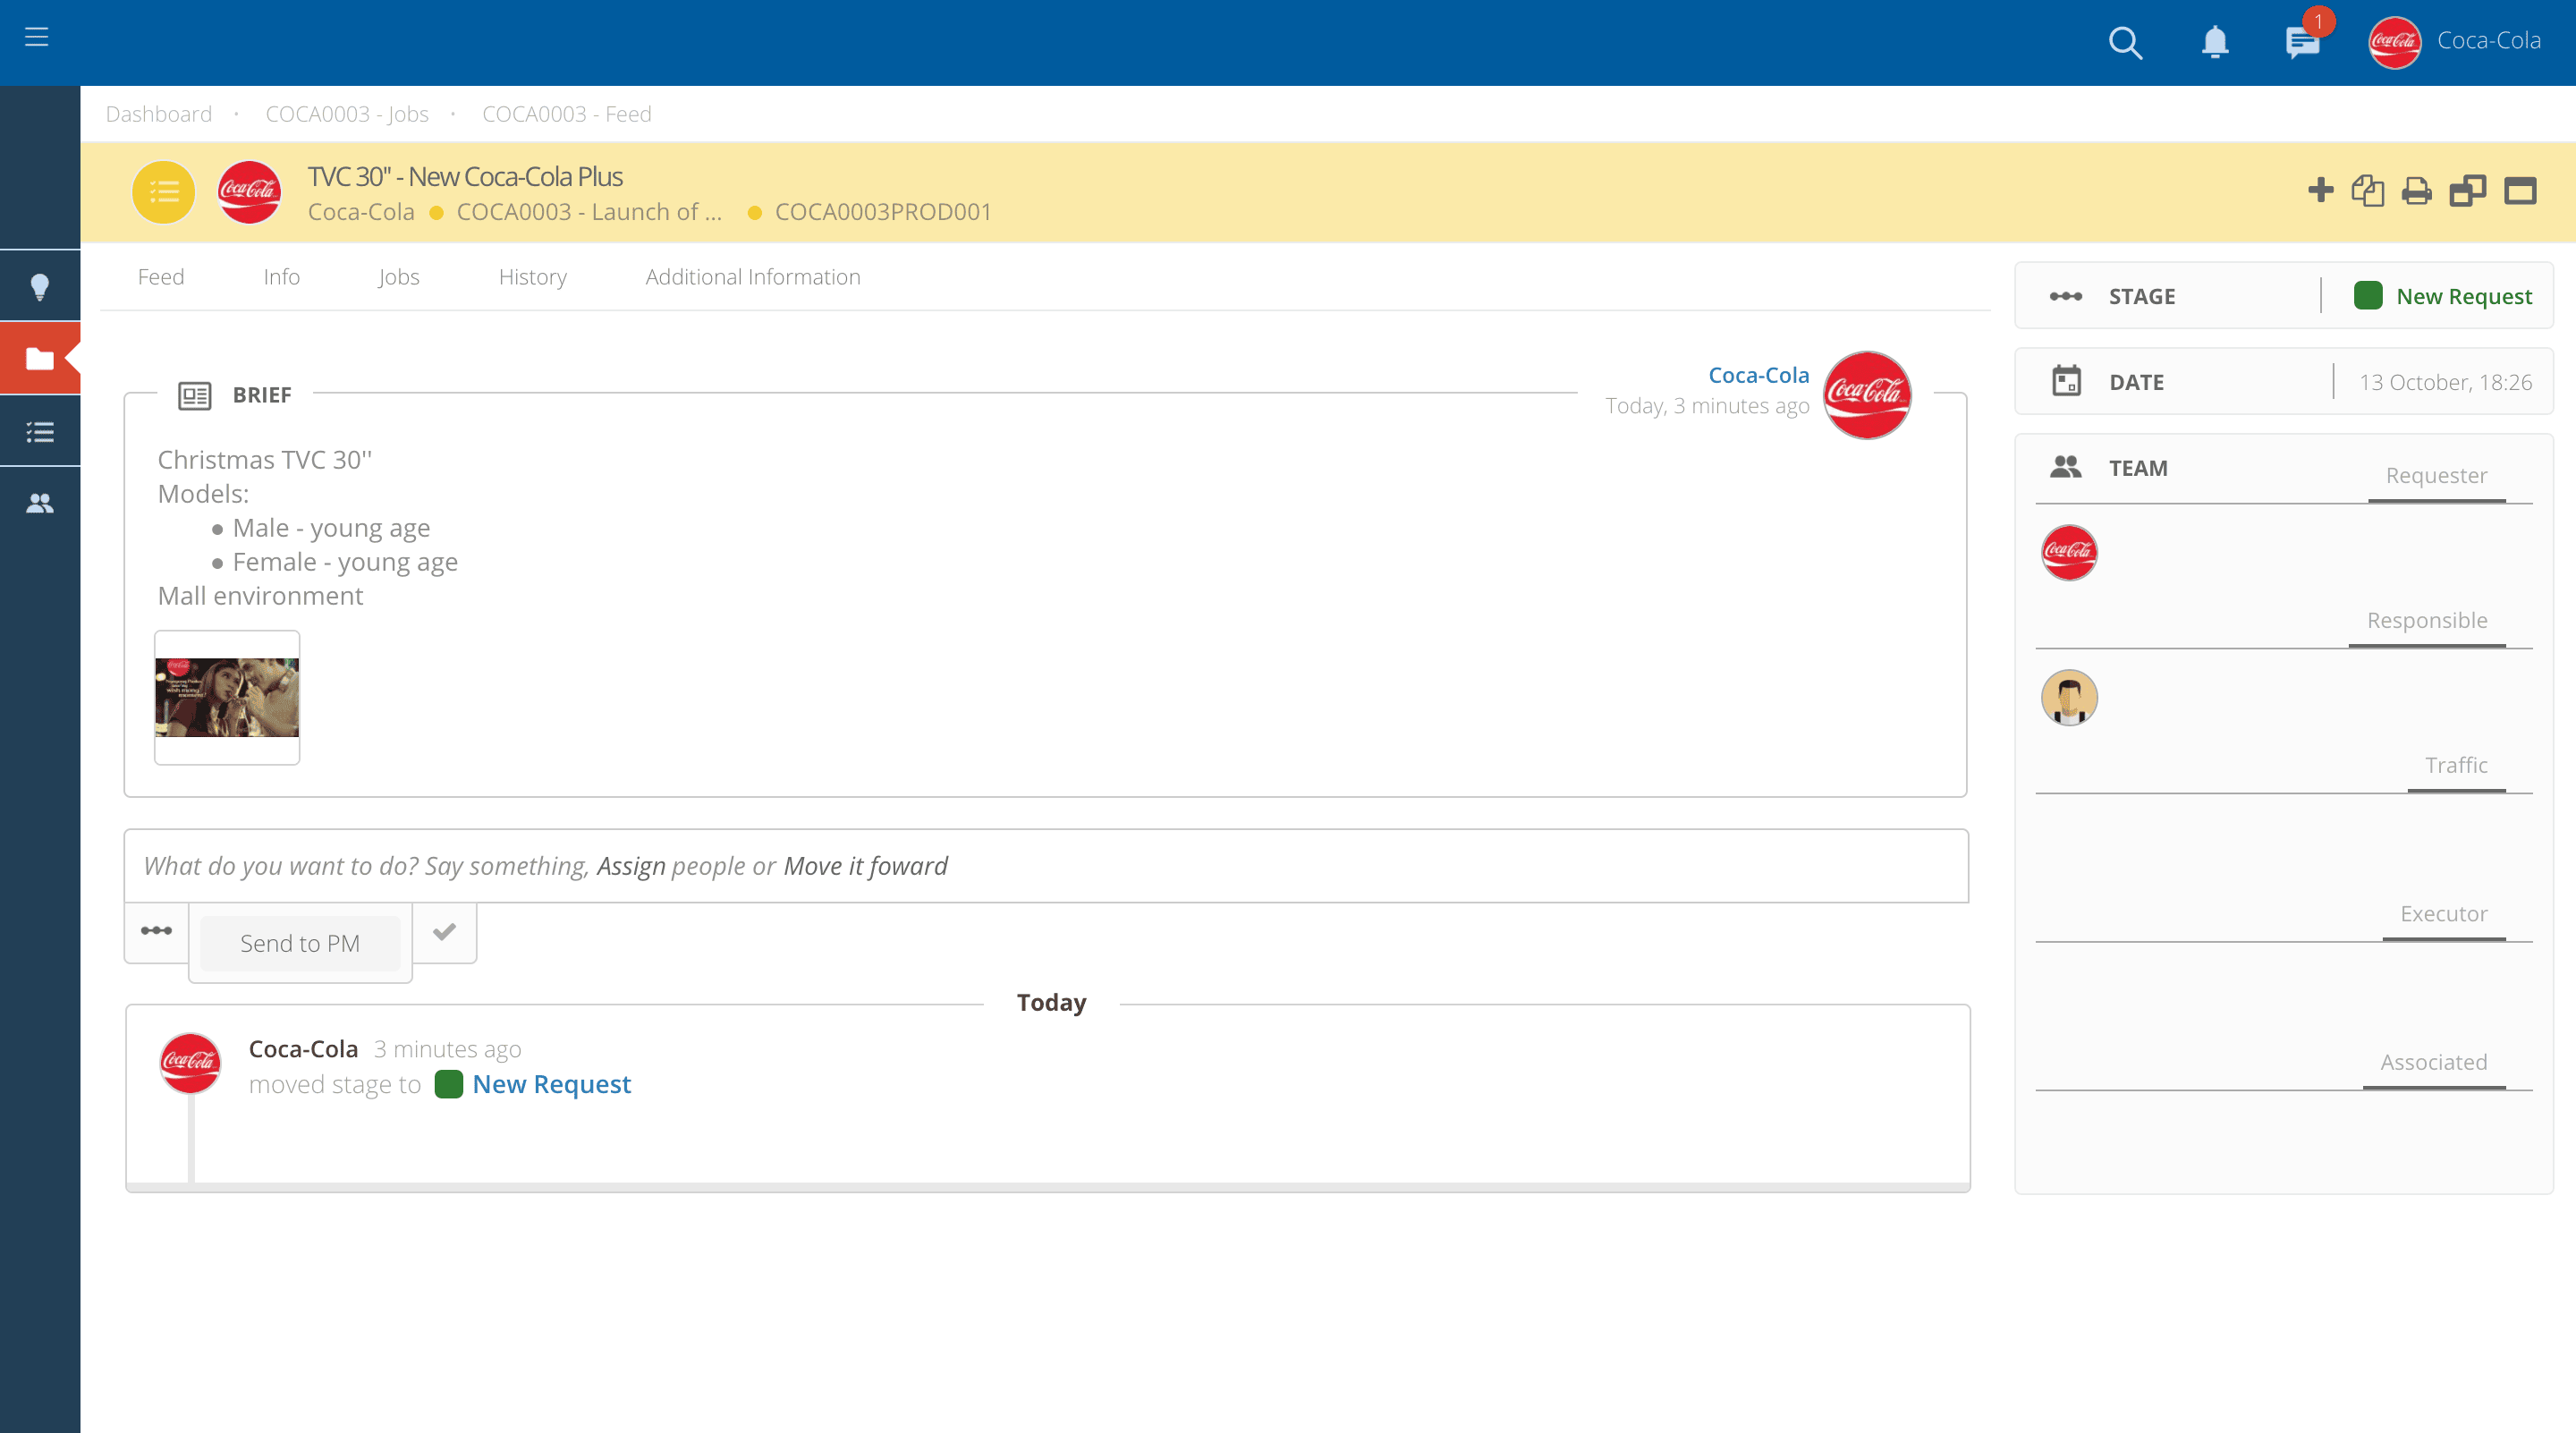Click the checkmark confirm button
Screen dimensions: 2576x1433
click(x=445, y=932)
